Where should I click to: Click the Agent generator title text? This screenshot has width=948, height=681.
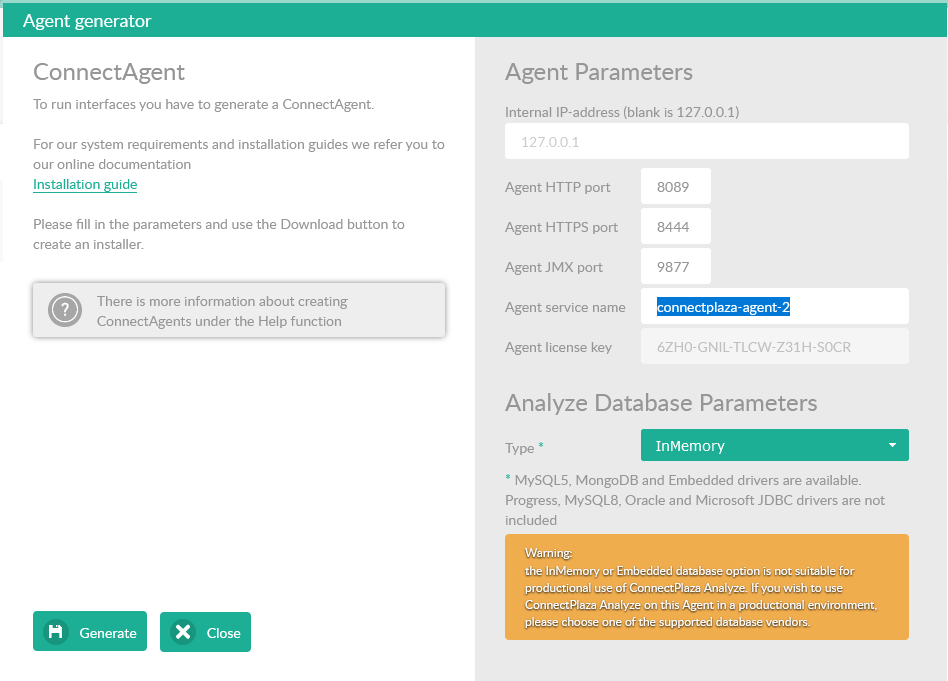coord(87,21)
